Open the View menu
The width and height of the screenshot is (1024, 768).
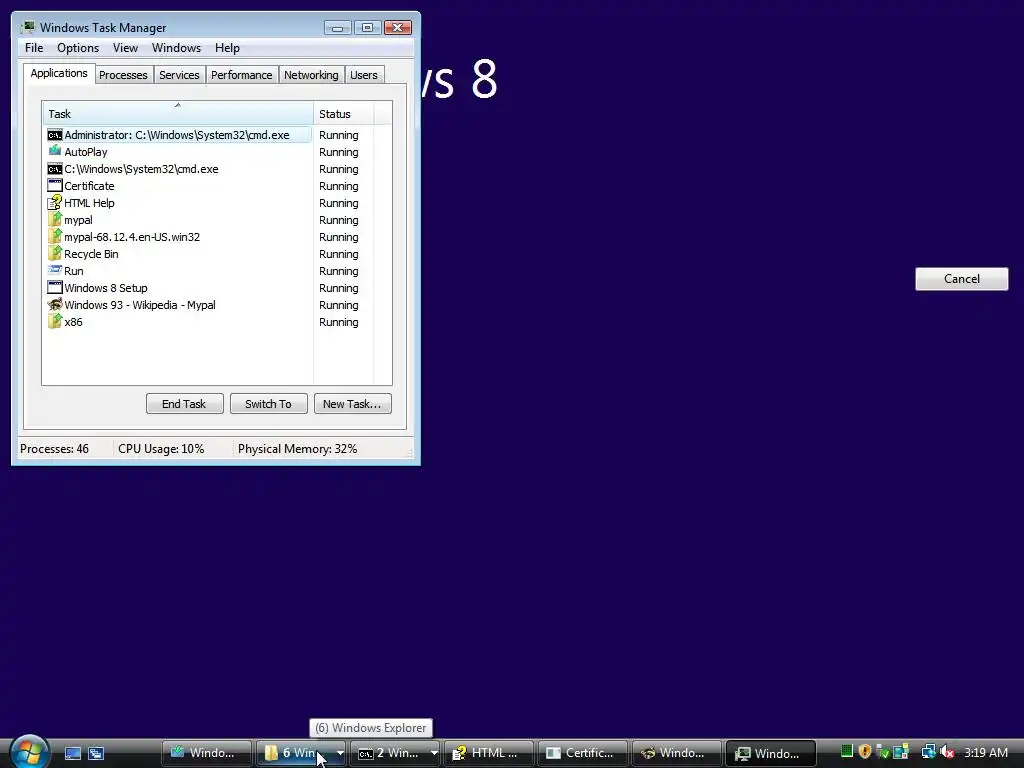pos(125,48)
